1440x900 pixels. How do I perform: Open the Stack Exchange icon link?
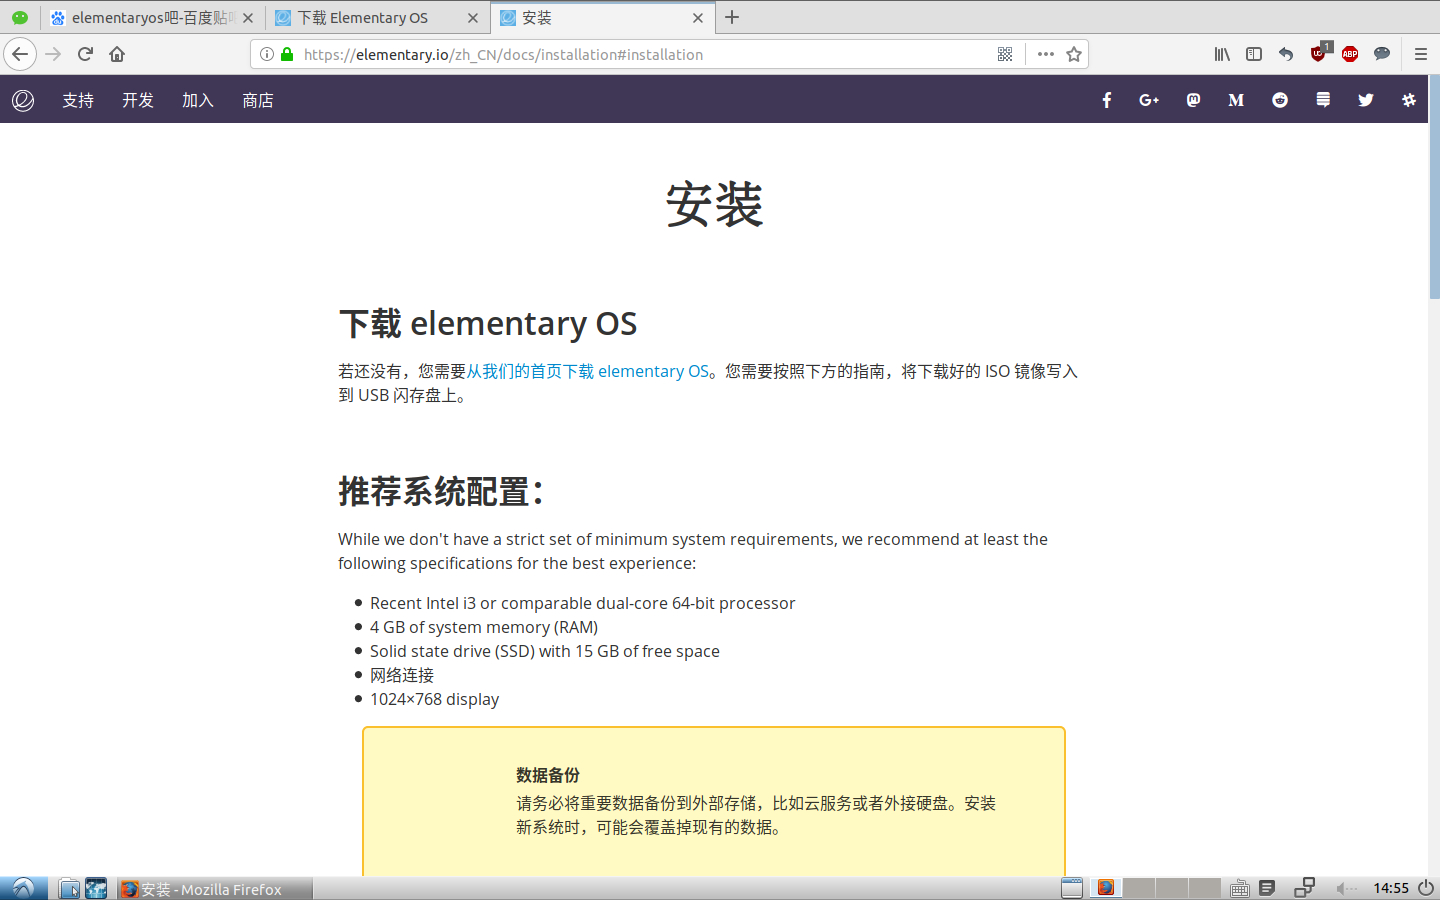click(1323, 100)
